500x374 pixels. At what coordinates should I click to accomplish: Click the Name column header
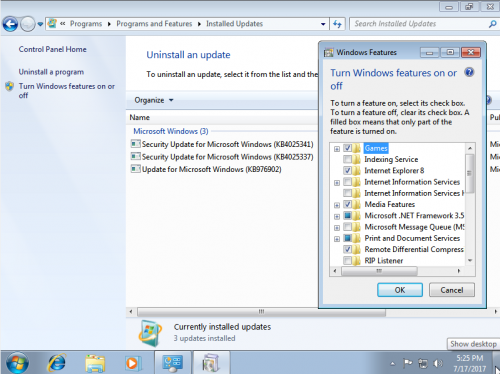(x=139, y=117)
